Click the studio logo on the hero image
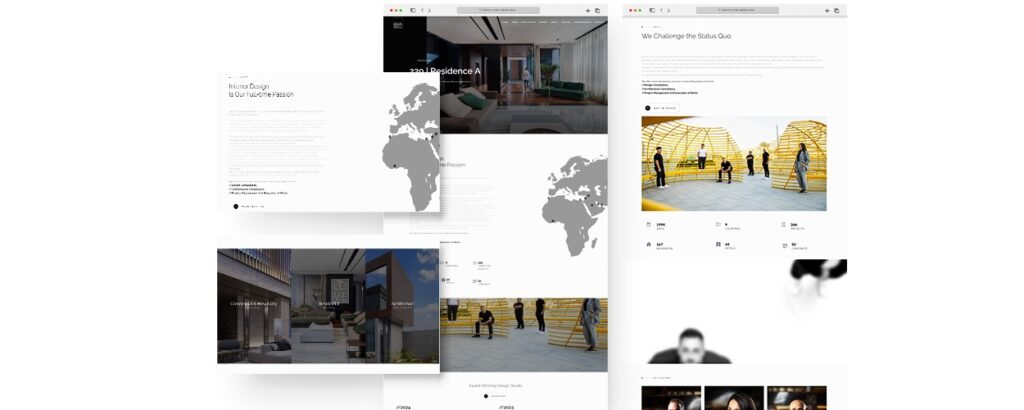The width and height of the screenshot is (1024, 410). tap(398, 24)
